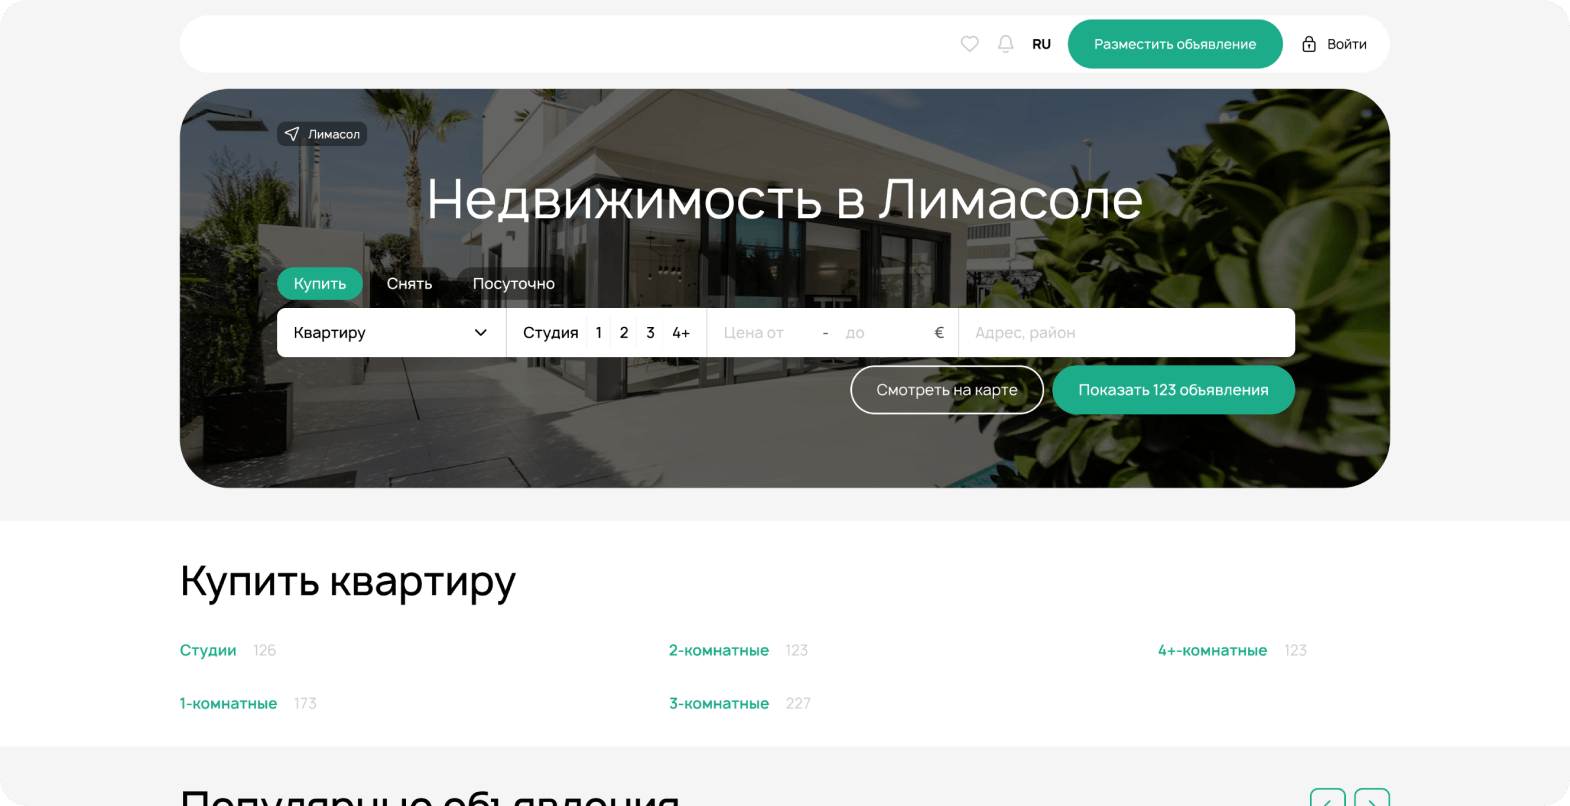Image resolution: width=1570 pixels, height=806 pixels.
Task: Go to next popular listings slide
Action: click(1372, 797)
